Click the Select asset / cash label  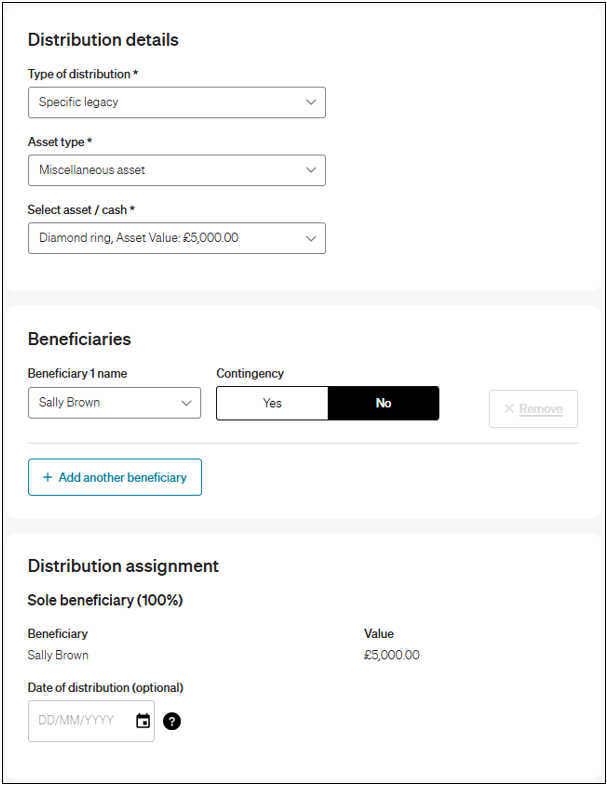coord(80,210)
